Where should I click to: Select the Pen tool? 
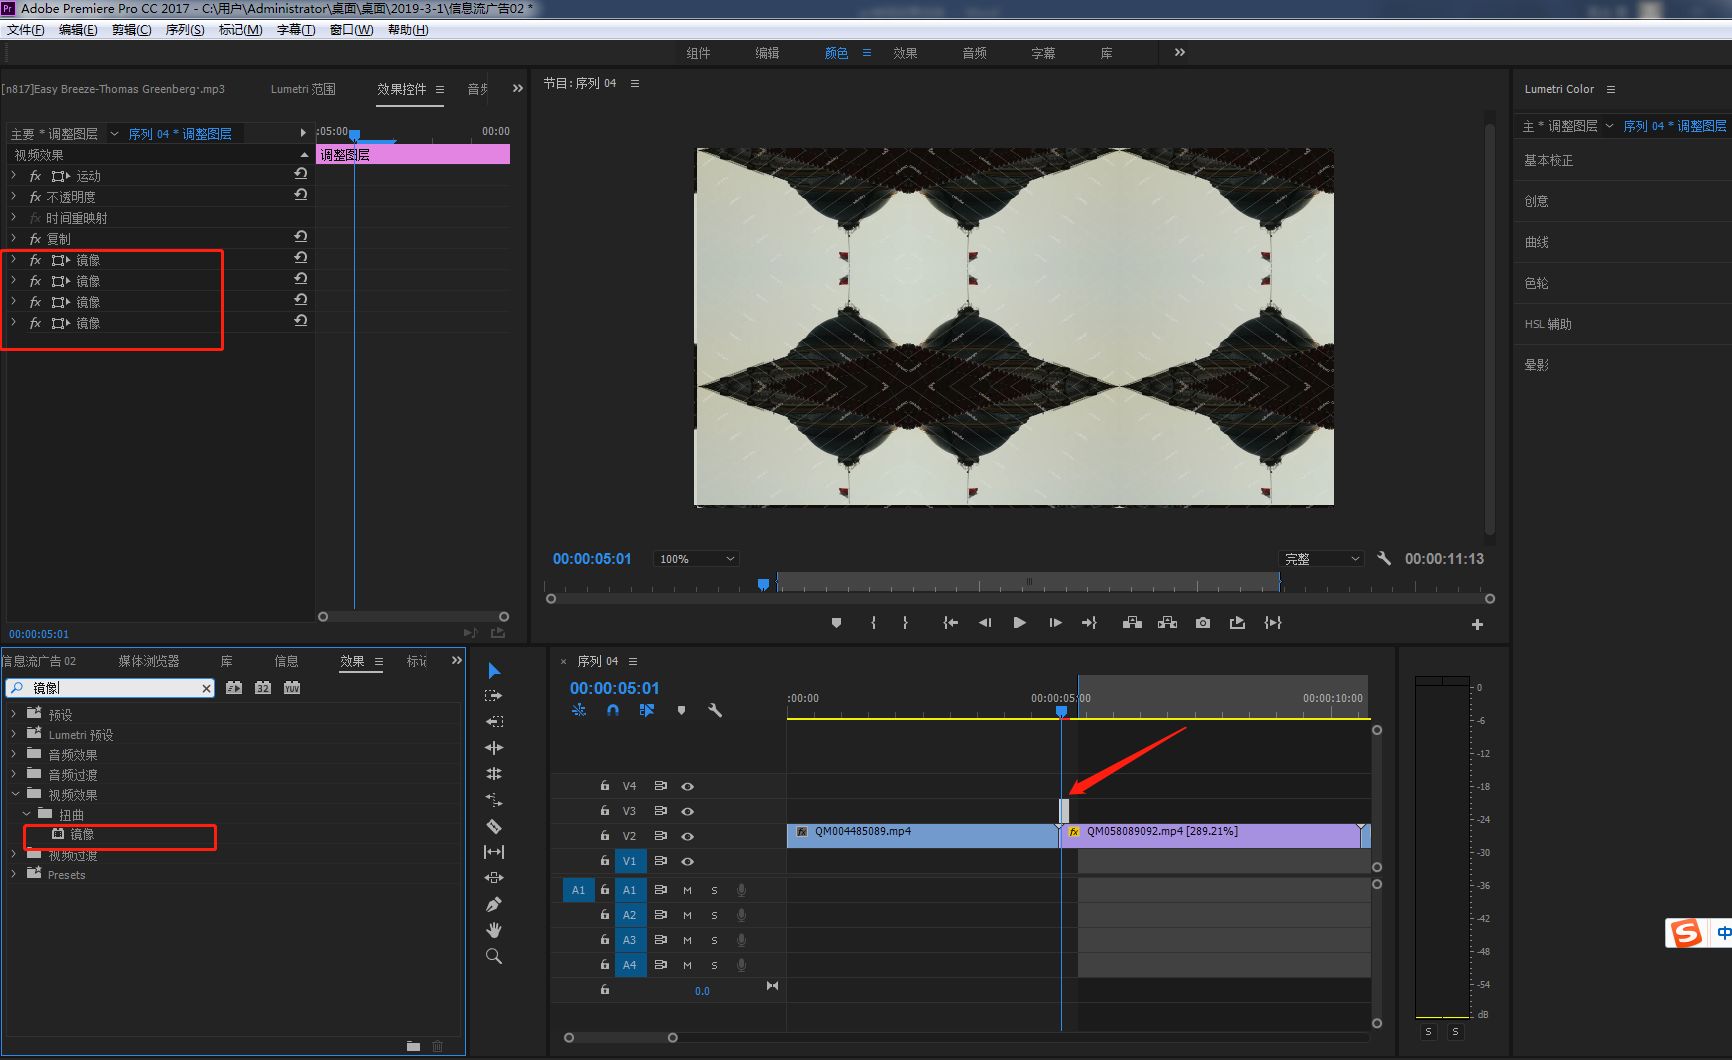point(494,904)
